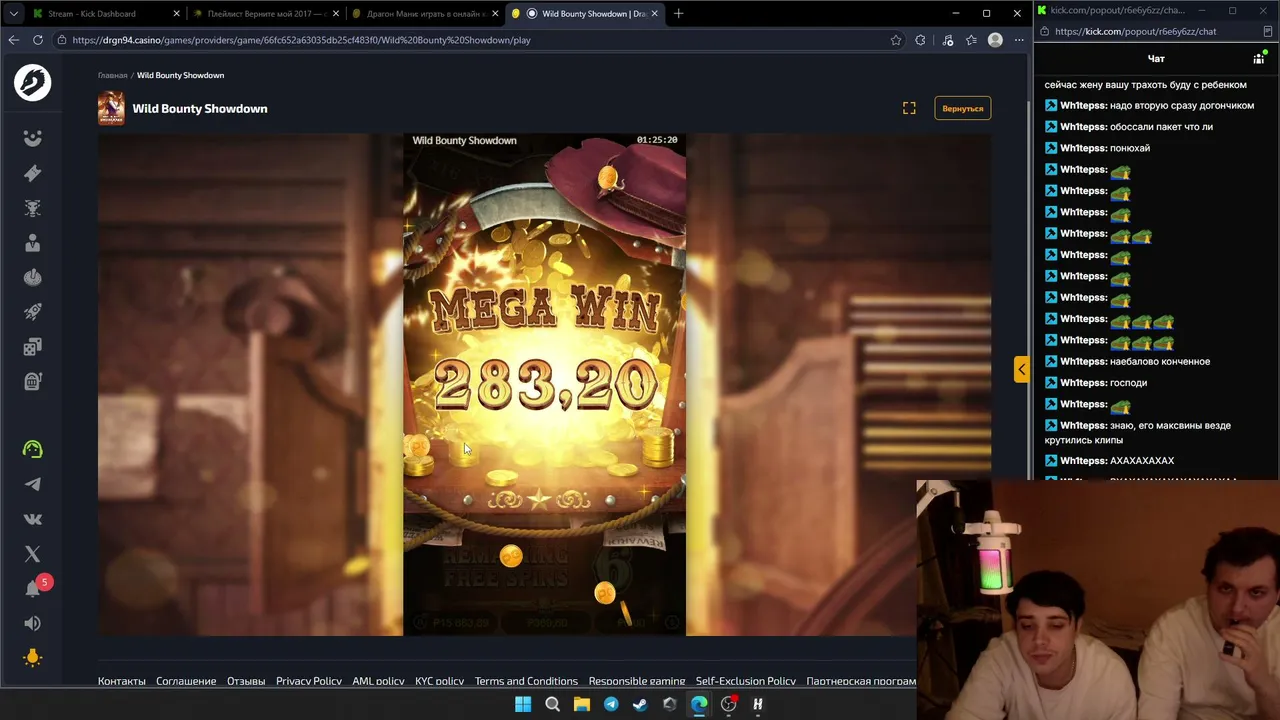This screenshot has height=720, width=1280.
Task: Toggle light theme with the bulb icon
Action: 33,657
